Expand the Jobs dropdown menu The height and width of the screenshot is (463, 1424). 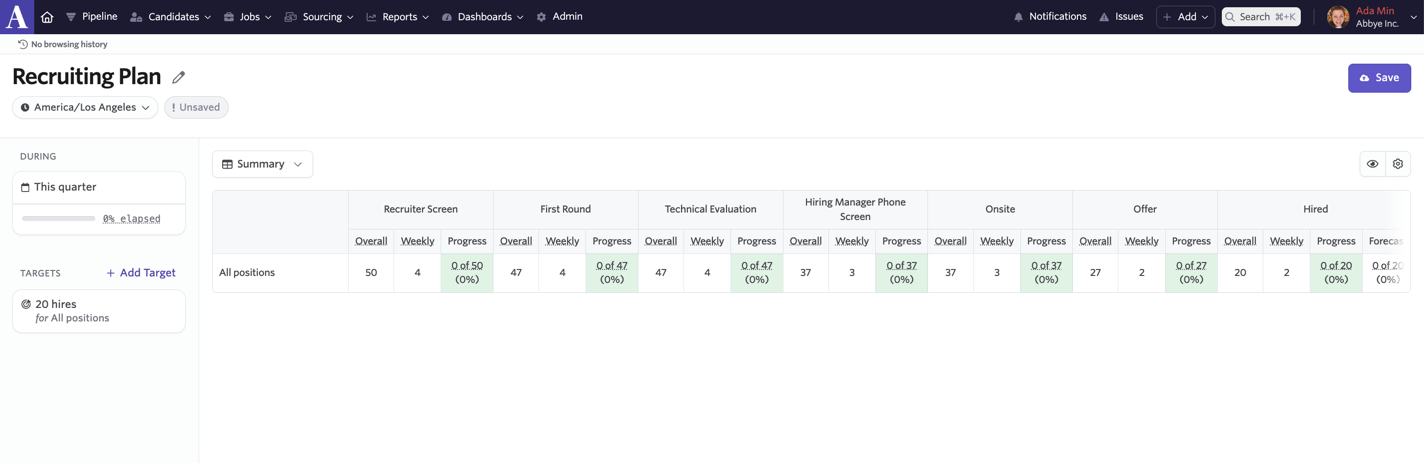coord(247,17)
